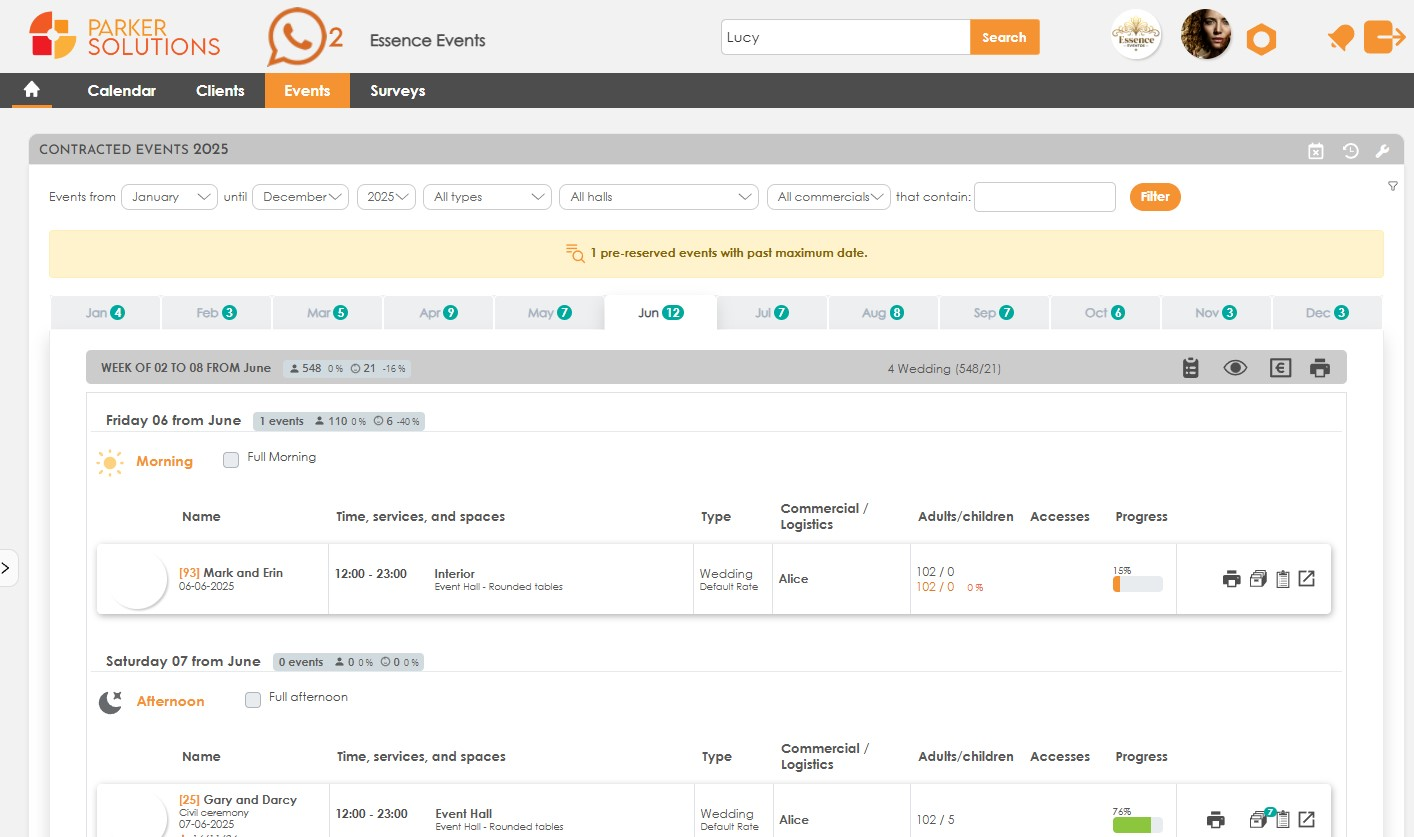Open external link icon for Mark and Erin event
Screen dimensions: 1414x837
point(1306,578)
